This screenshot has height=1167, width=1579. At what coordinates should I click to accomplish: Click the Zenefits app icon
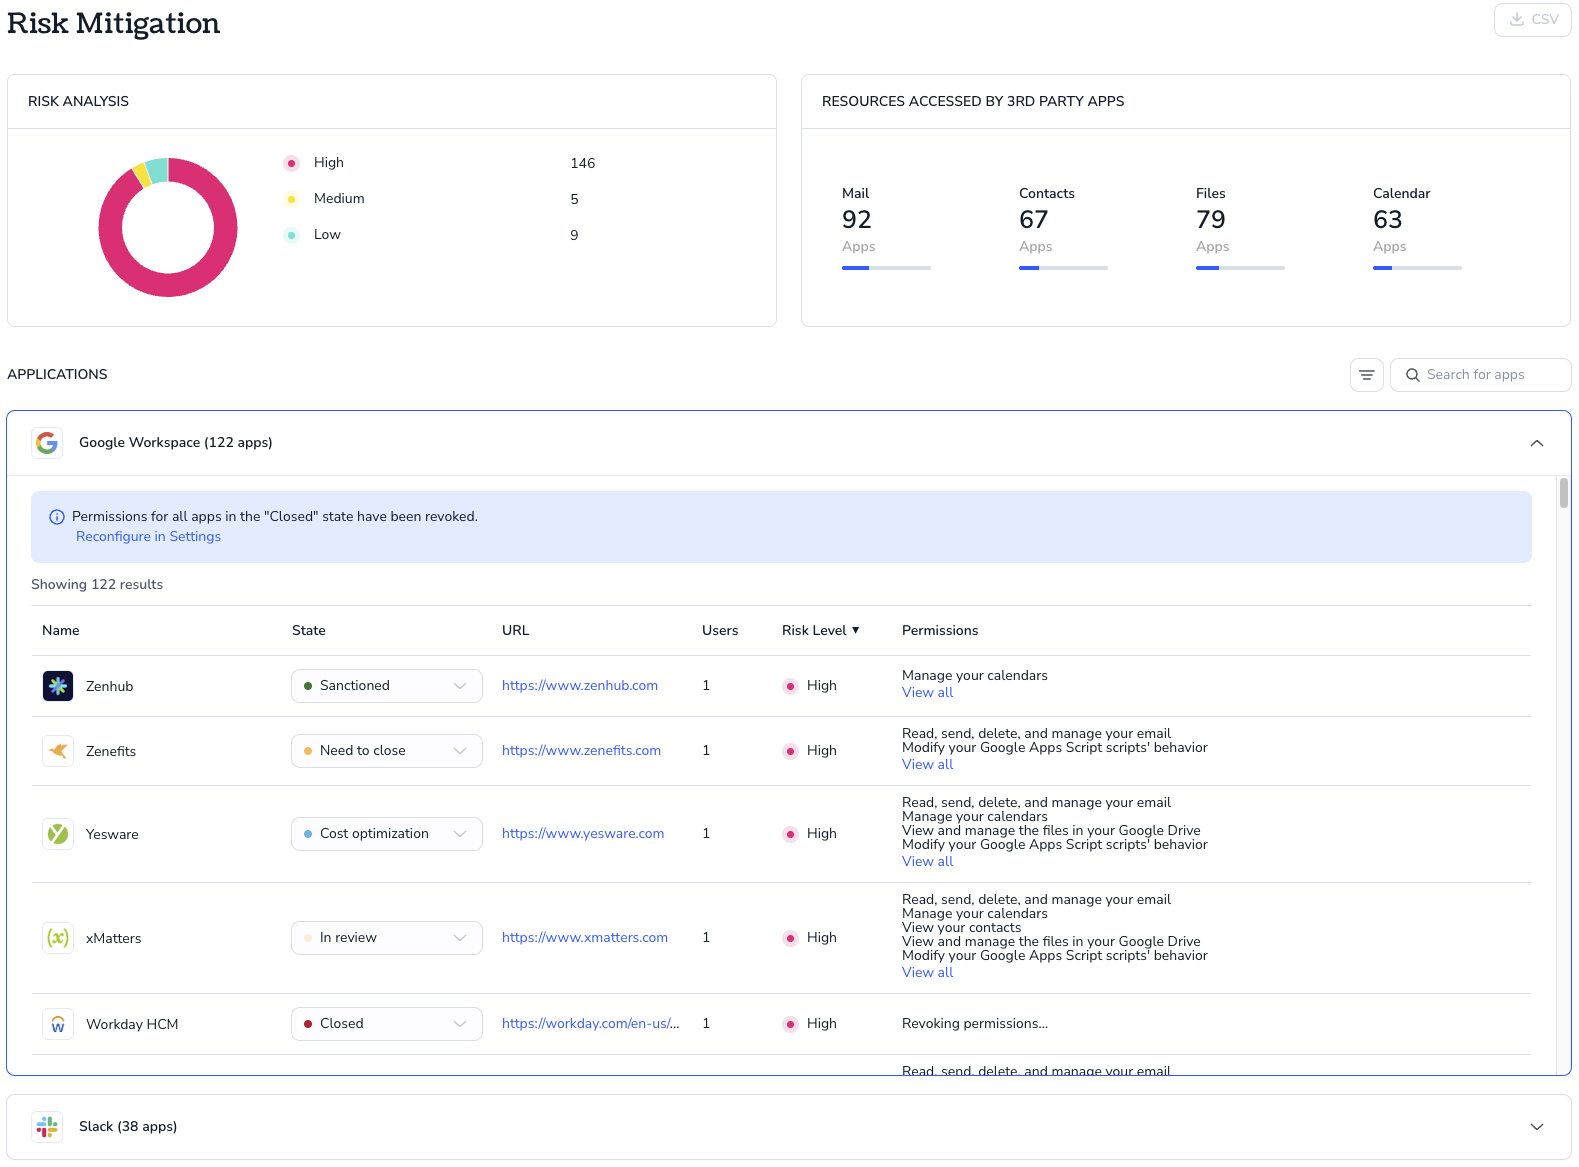[x=58, y=751]
